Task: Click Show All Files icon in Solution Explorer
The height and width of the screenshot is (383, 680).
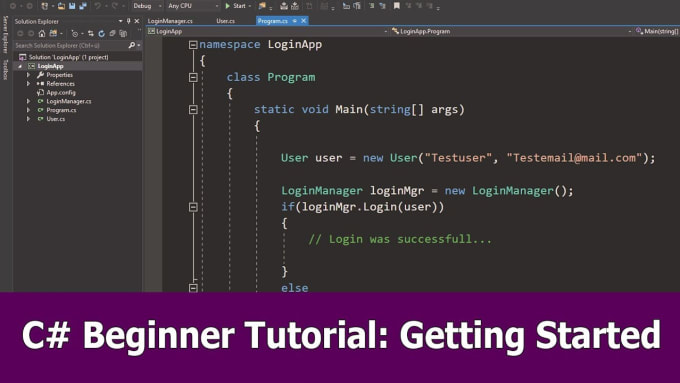Action: [x=123, y=33]
